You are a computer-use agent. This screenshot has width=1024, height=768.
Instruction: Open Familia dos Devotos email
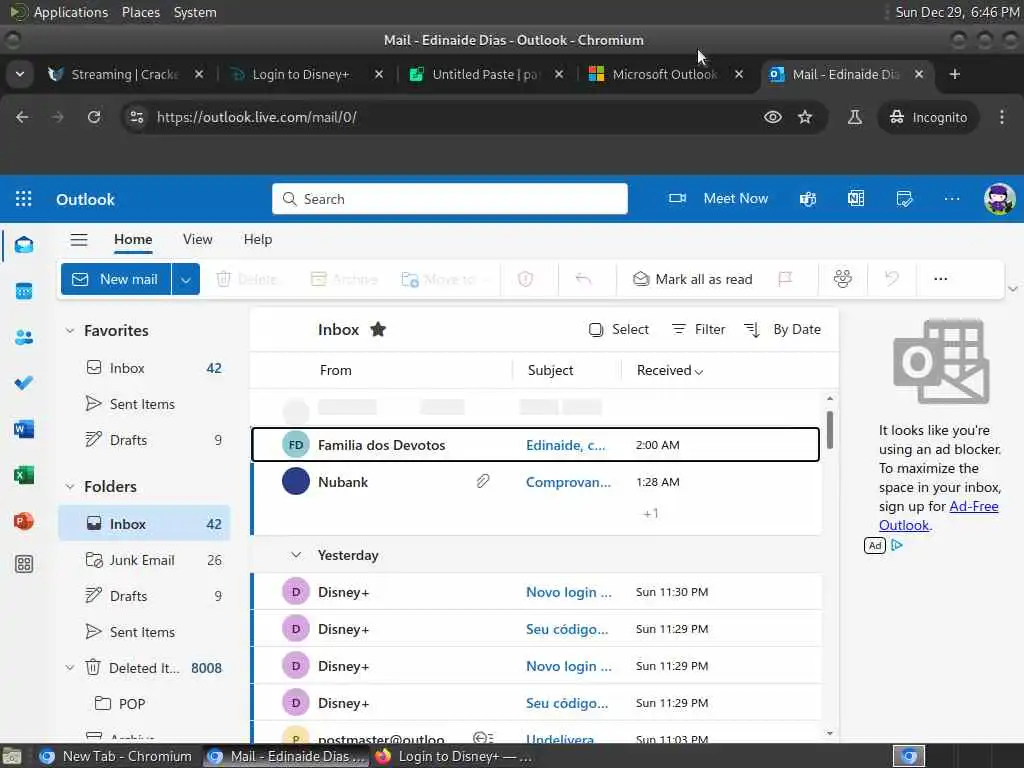[536, 445]
